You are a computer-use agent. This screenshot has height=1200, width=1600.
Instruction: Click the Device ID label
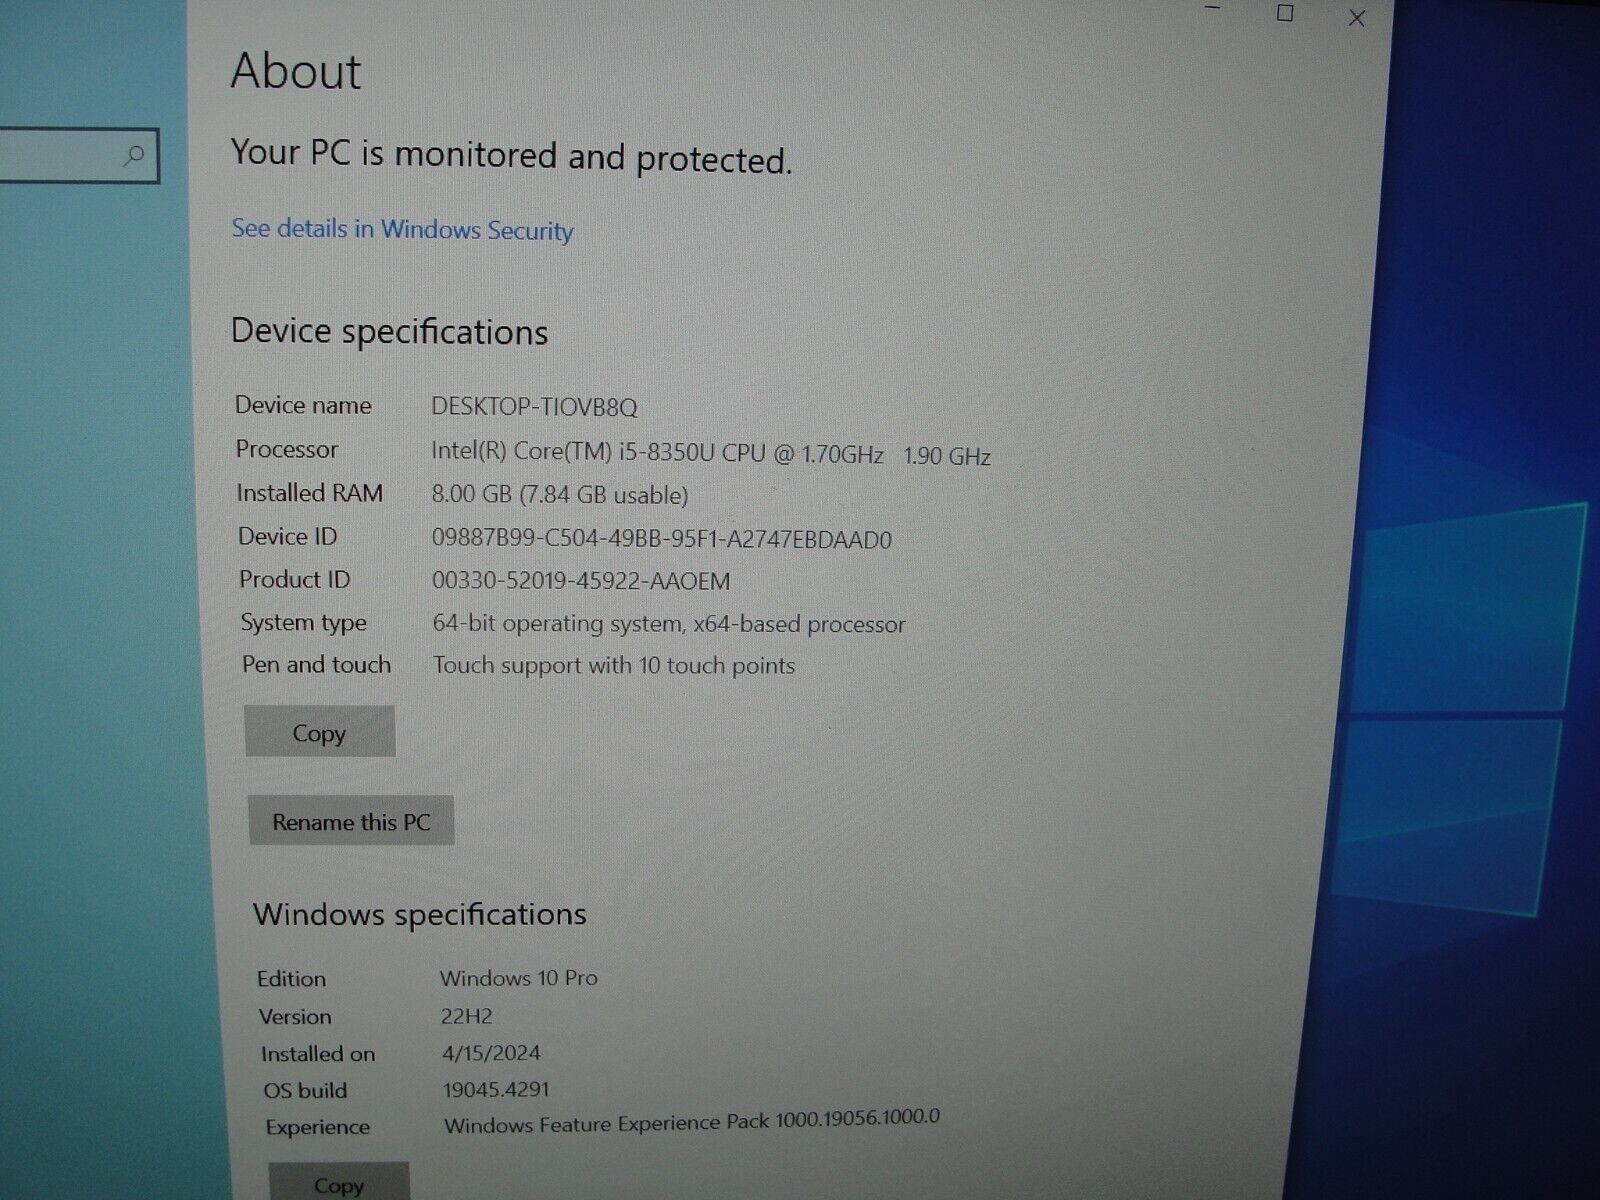[288, 537]
